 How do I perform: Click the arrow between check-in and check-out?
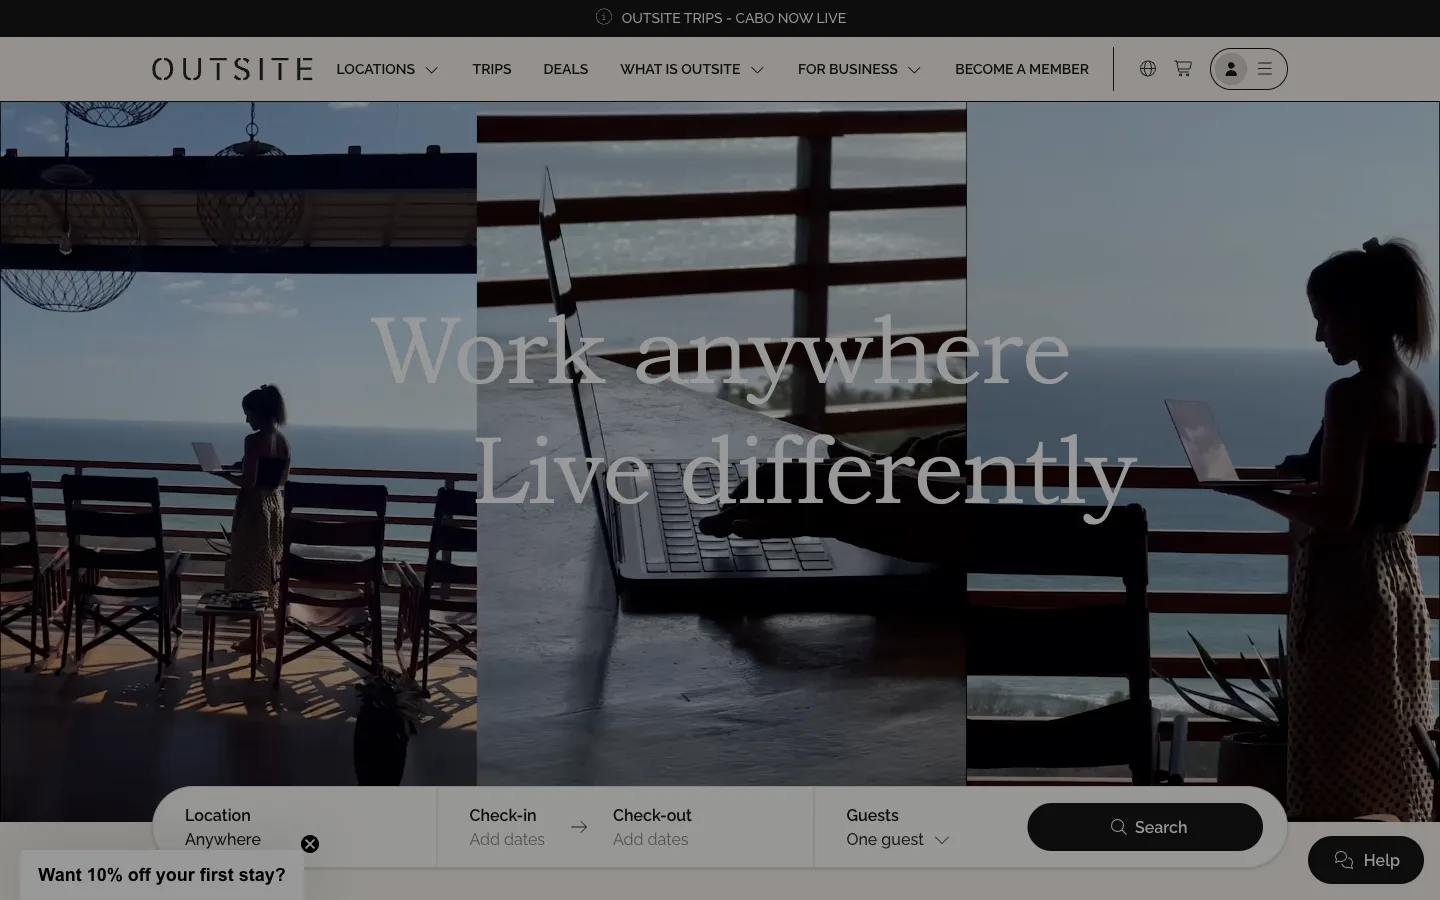click(579, 827)
